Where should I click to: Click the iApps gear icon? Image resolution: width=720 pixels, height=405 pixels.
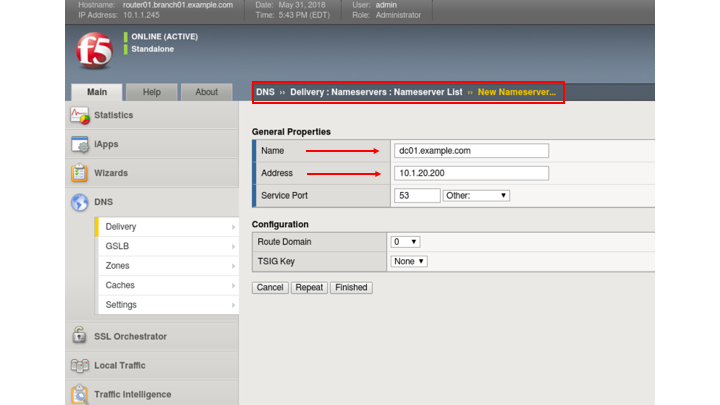pos(79,144)
